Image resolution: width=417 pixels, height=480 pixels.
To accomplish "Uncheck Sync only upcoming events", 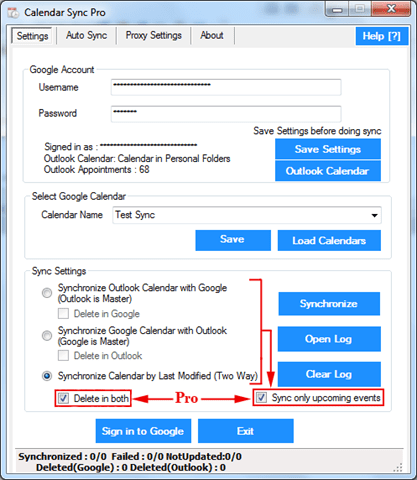I will [x=261, y=397].
